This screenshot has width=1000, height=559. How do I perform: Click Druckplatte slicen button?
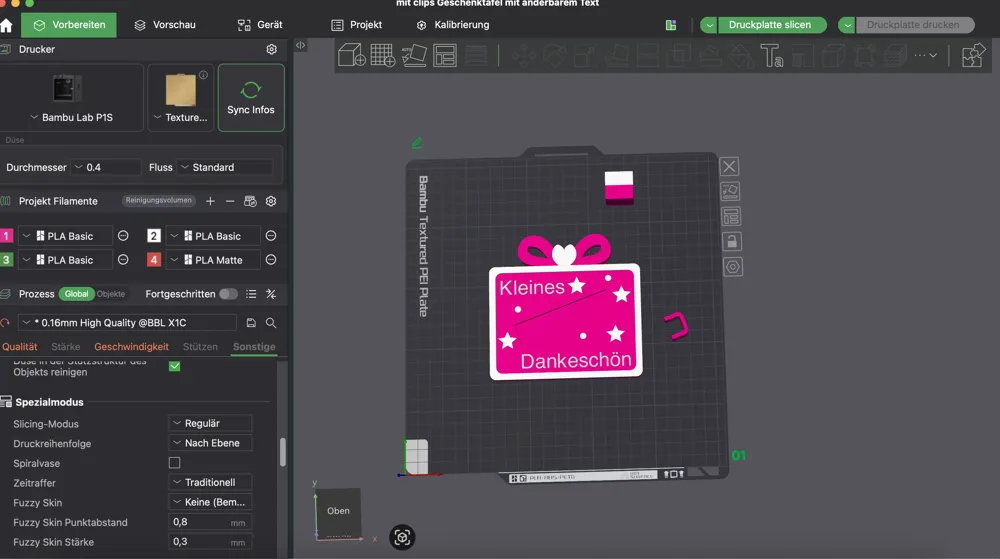coord(770,25)
